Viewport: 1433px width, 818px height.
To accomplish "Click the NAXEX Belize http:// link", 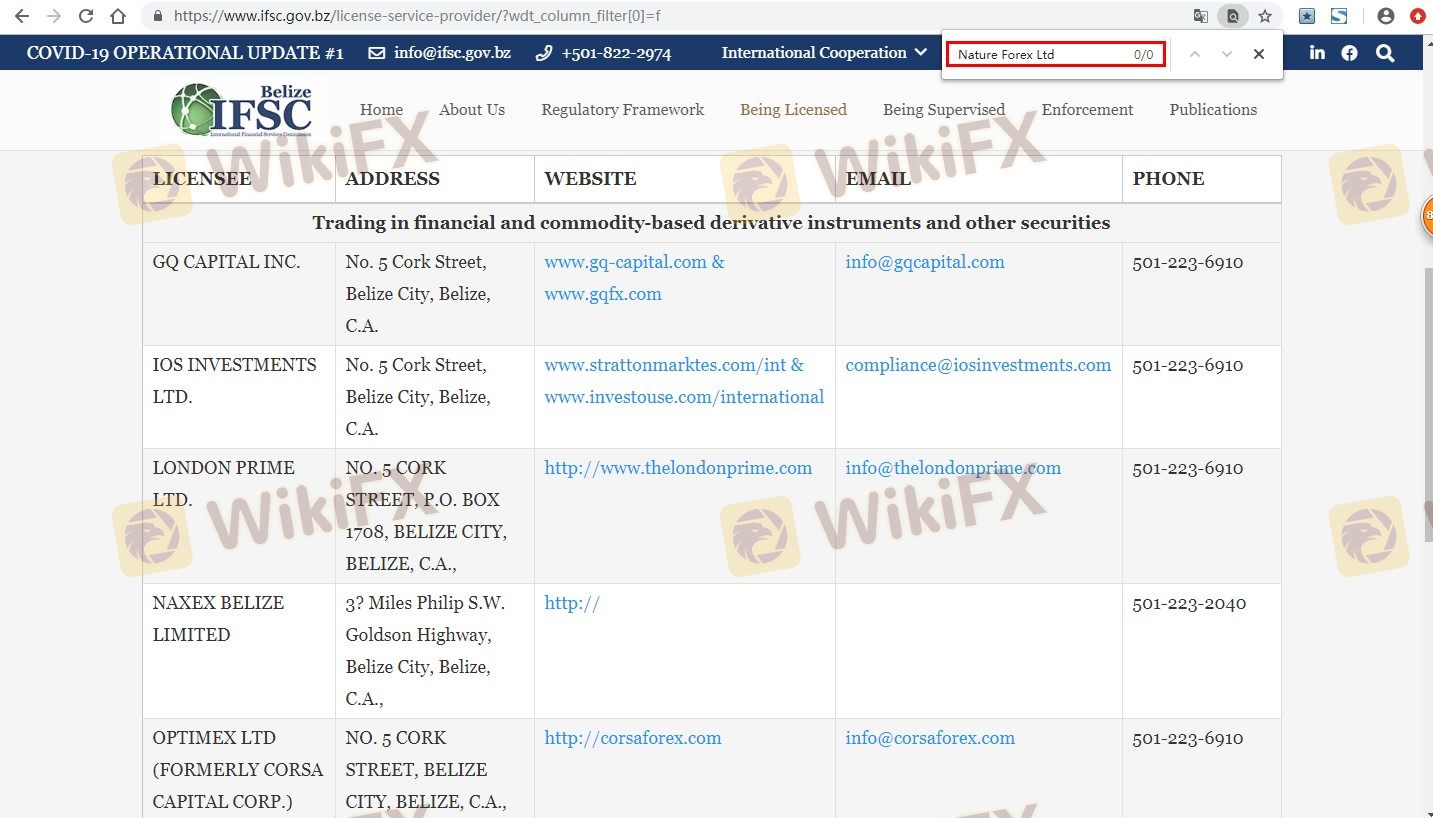I will click(572, 603).
